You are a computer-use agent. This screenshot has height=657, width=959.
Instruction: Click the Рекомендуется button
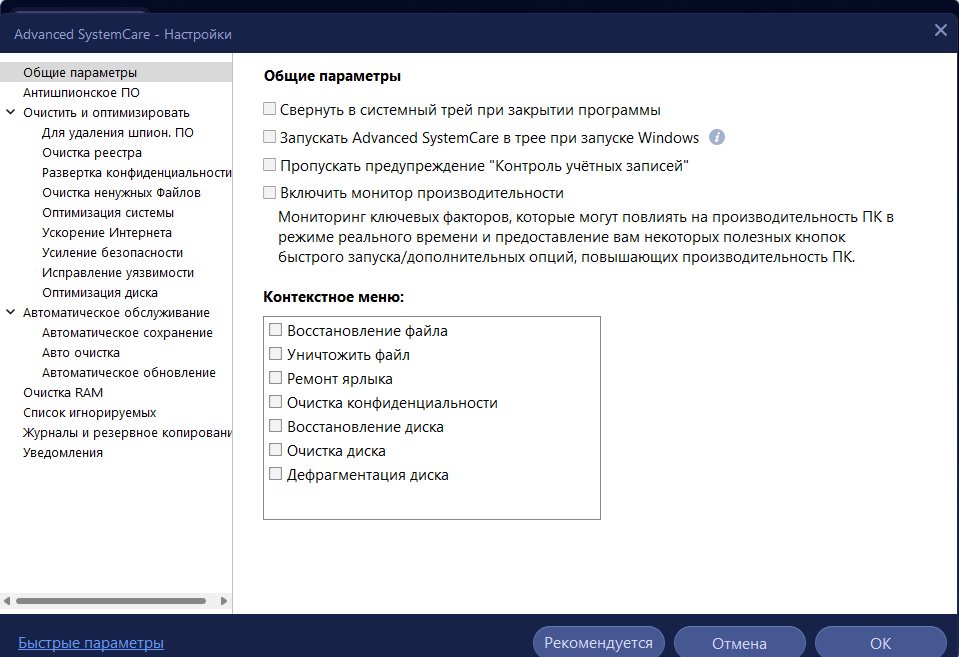click(x=598, y=642)
